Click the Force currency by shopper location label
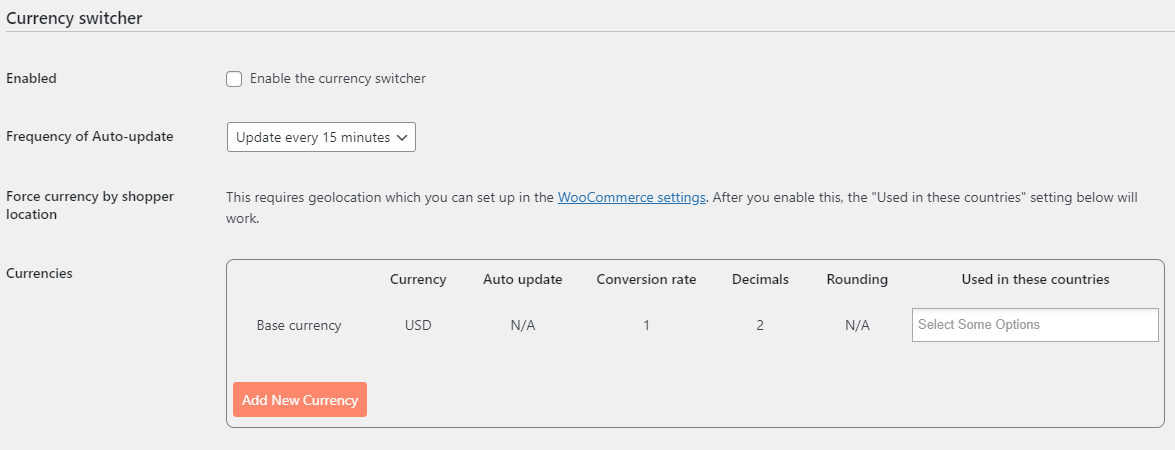This screenshot has height=450, width=1175. [90, 205]
